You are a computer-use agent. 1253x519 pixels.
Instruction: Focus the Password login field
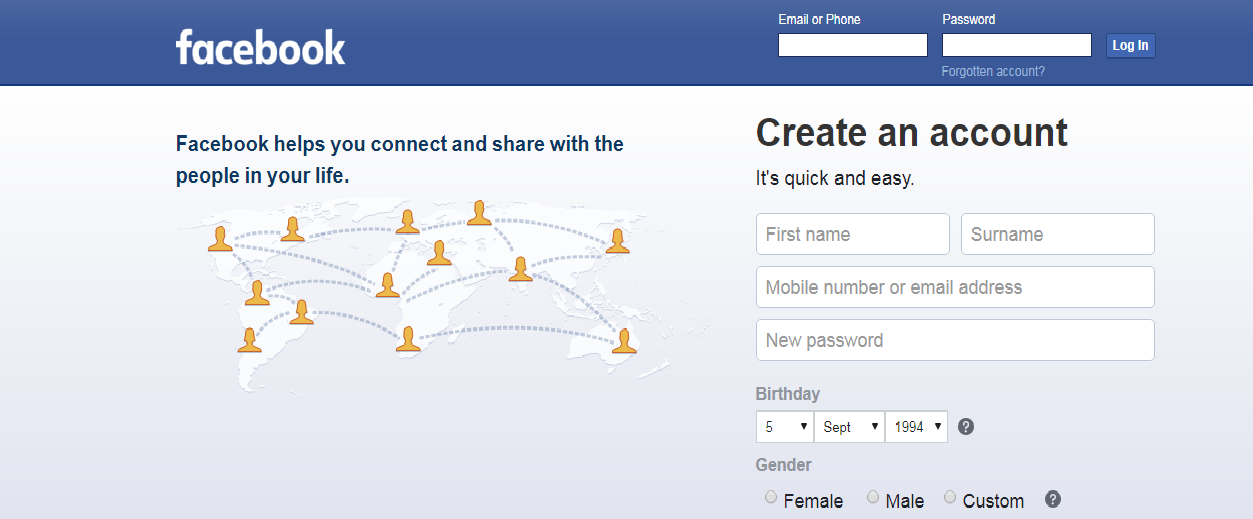tap(1017, 45)
